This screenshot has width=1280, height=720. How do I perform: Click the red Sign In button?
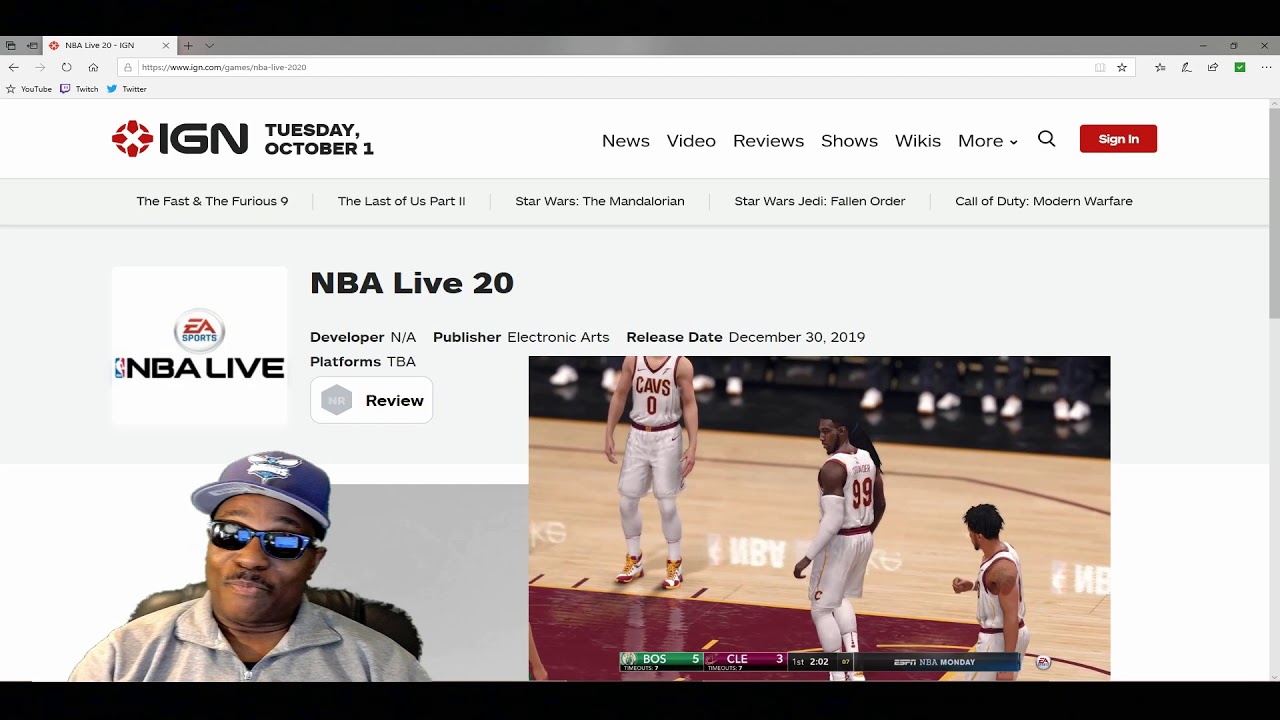[x=1118, y=139]
